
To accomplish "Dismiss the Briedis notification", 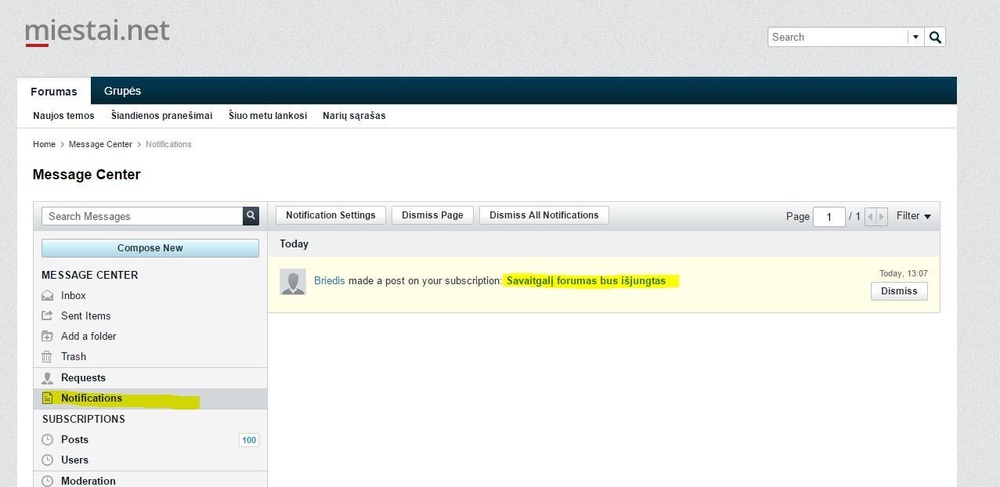I will [899, 292].
